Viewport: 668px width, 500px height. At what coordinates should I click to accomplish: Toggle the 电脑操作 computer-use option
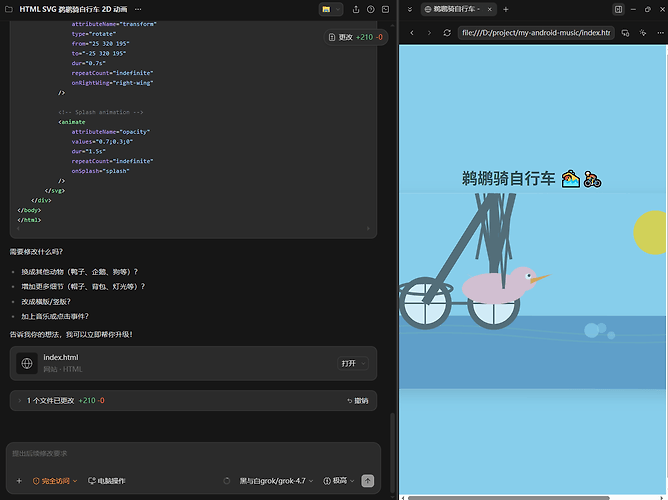[107, 481]
